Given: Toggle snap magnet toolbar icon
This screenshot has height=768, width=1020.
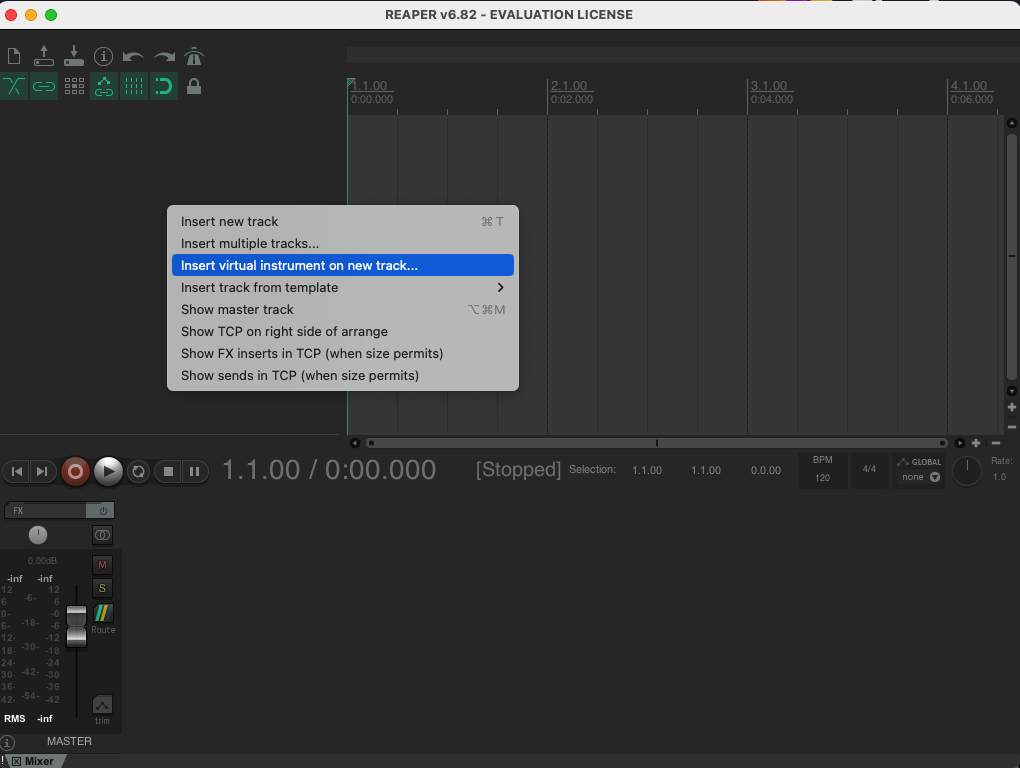Looking at the screenshot, I should 163,86.
